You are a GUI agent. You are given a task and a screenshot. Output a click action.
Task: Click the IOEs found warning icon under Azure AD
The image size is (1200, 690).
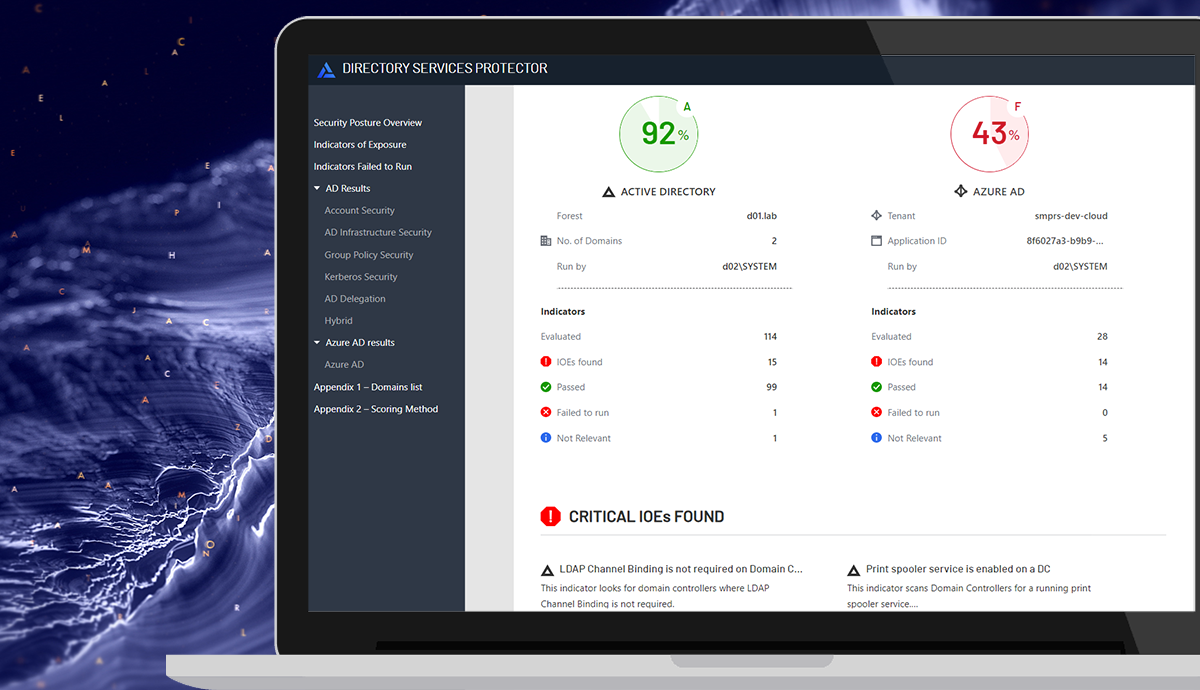pyautogui.click(x=876, y=362)
